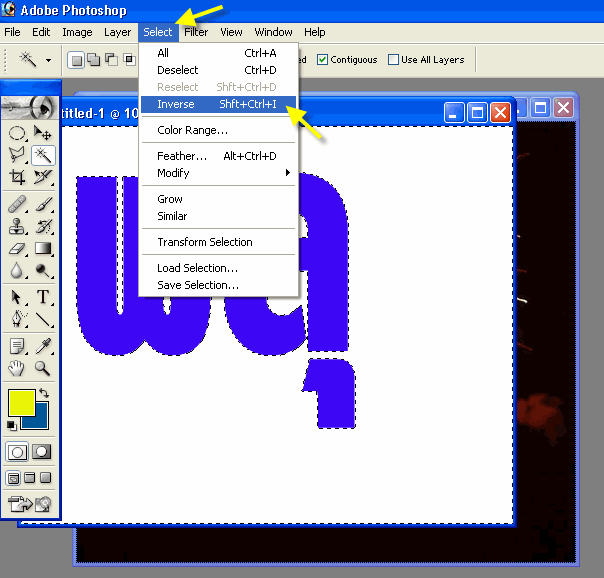Image resolution: width=604 pixels, height=578 pixels.
Task: Select the Line tool
Action: [42, 319]
